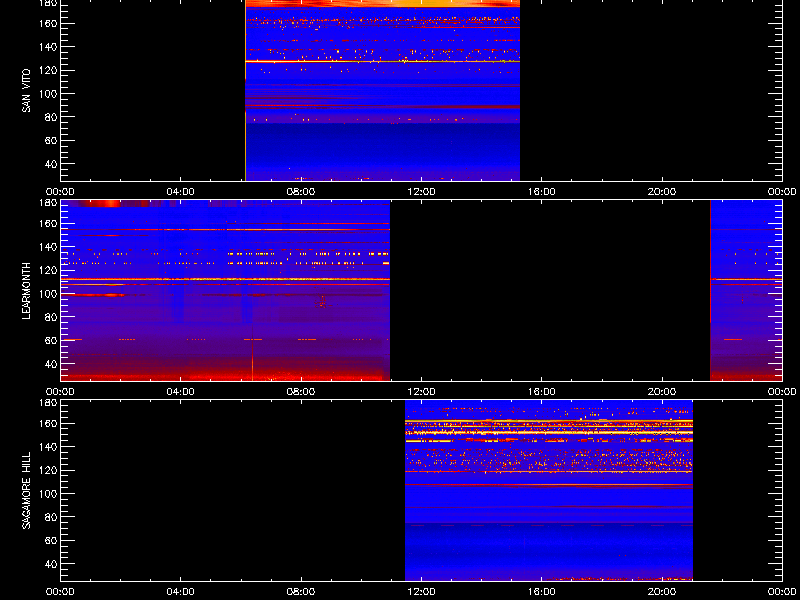The image size is (800, 600).
Task: Click the 04:00 label under San Vito plot
Action: tap(181, 192)
